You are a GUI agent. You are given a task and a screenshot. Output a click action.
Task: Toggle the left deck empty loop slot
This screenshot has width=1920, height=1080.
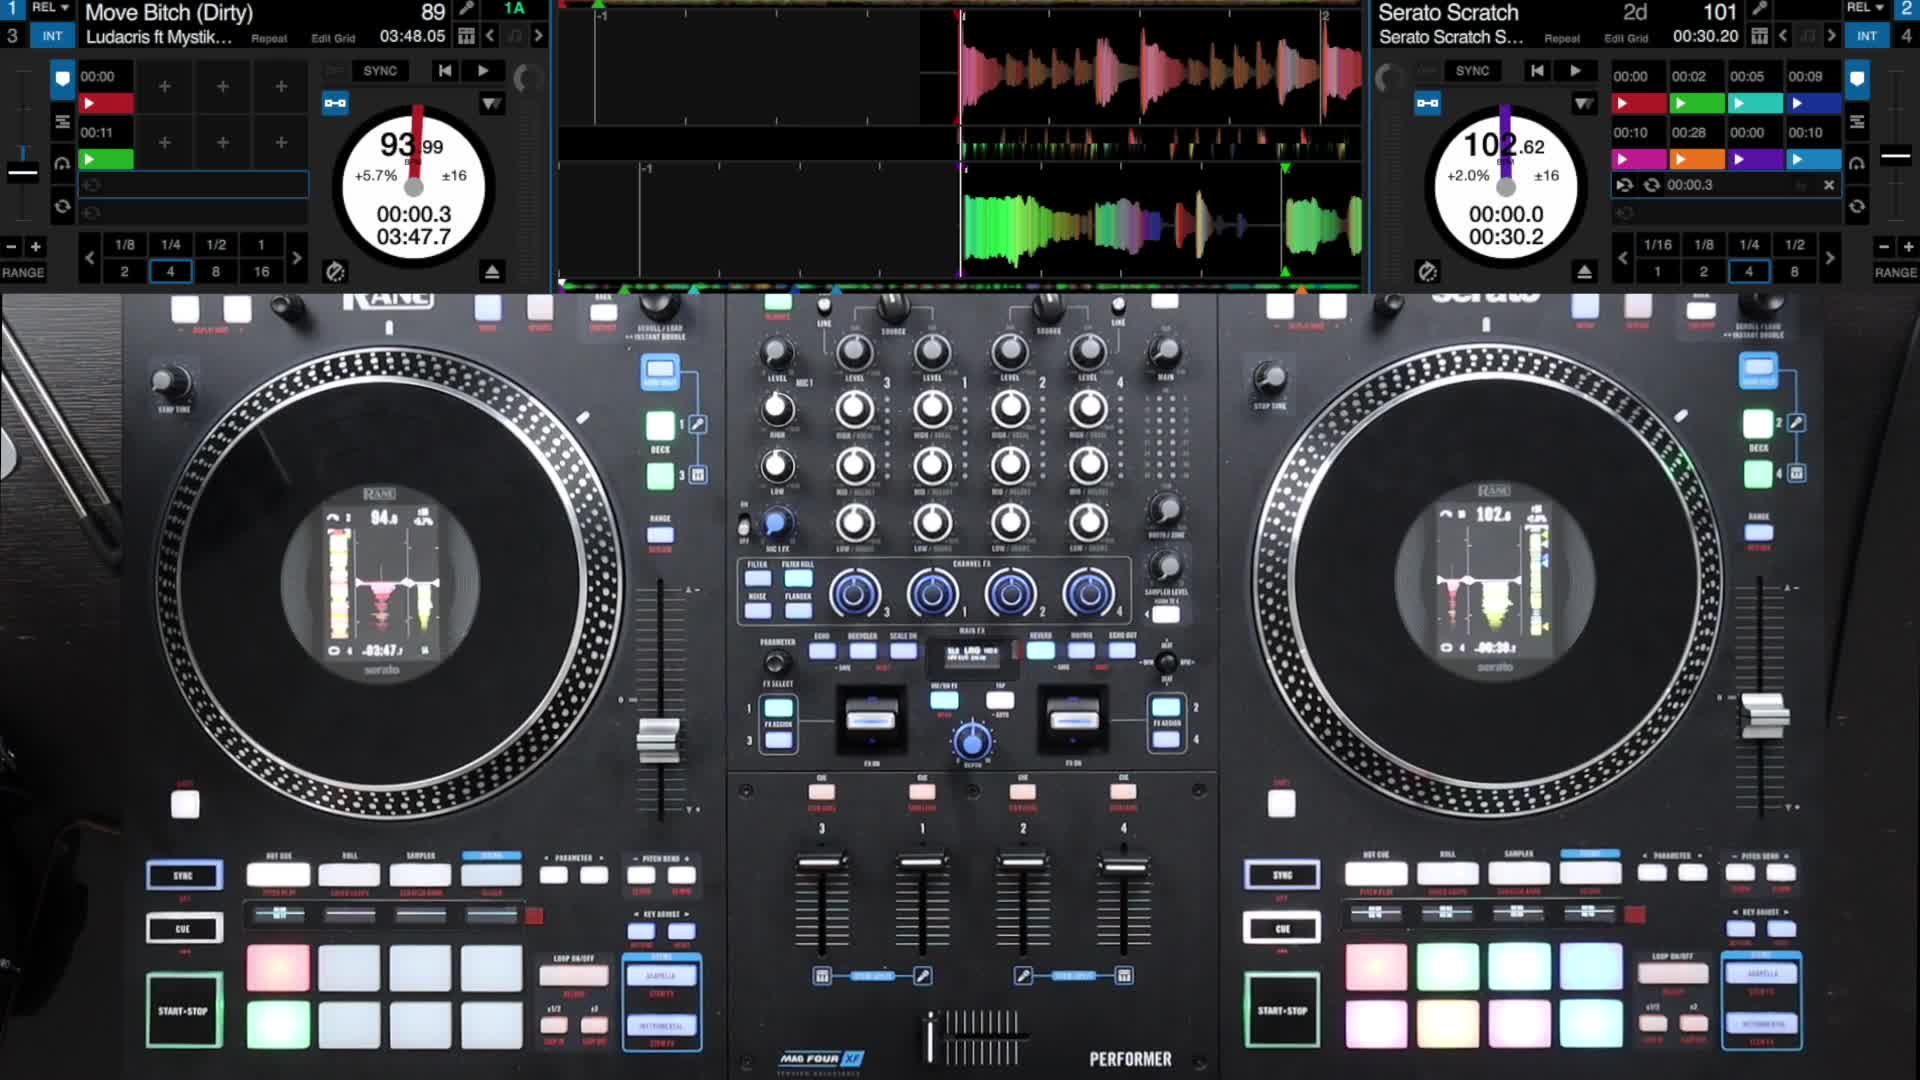click(x=194, y=185)
